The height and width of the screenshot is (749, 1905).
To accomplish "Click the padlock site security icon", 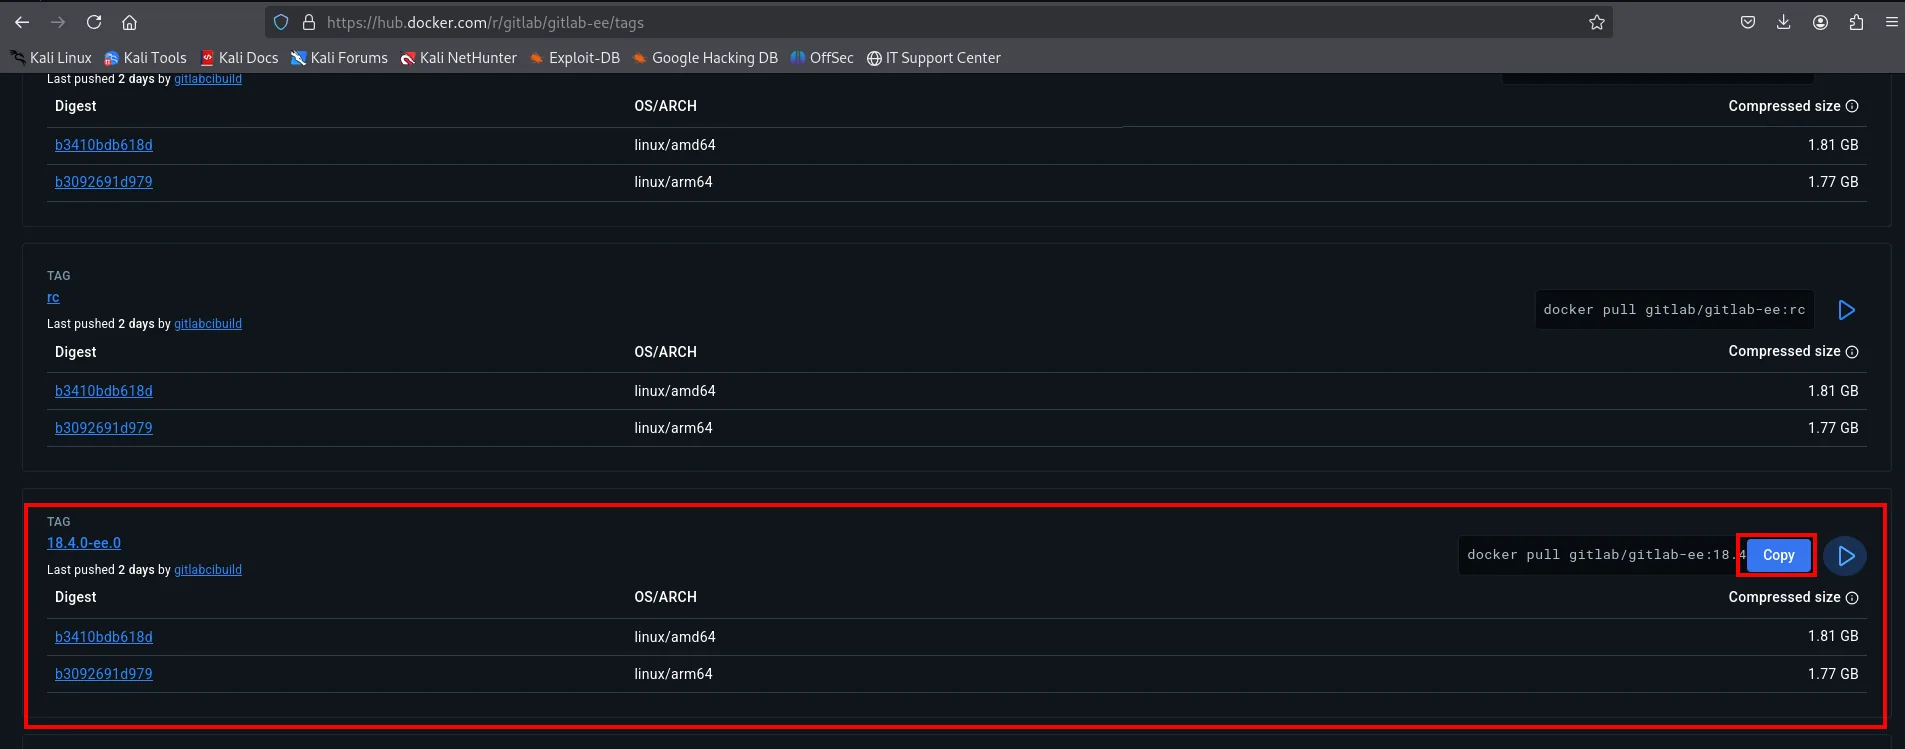I will click(x=309, y=22).
